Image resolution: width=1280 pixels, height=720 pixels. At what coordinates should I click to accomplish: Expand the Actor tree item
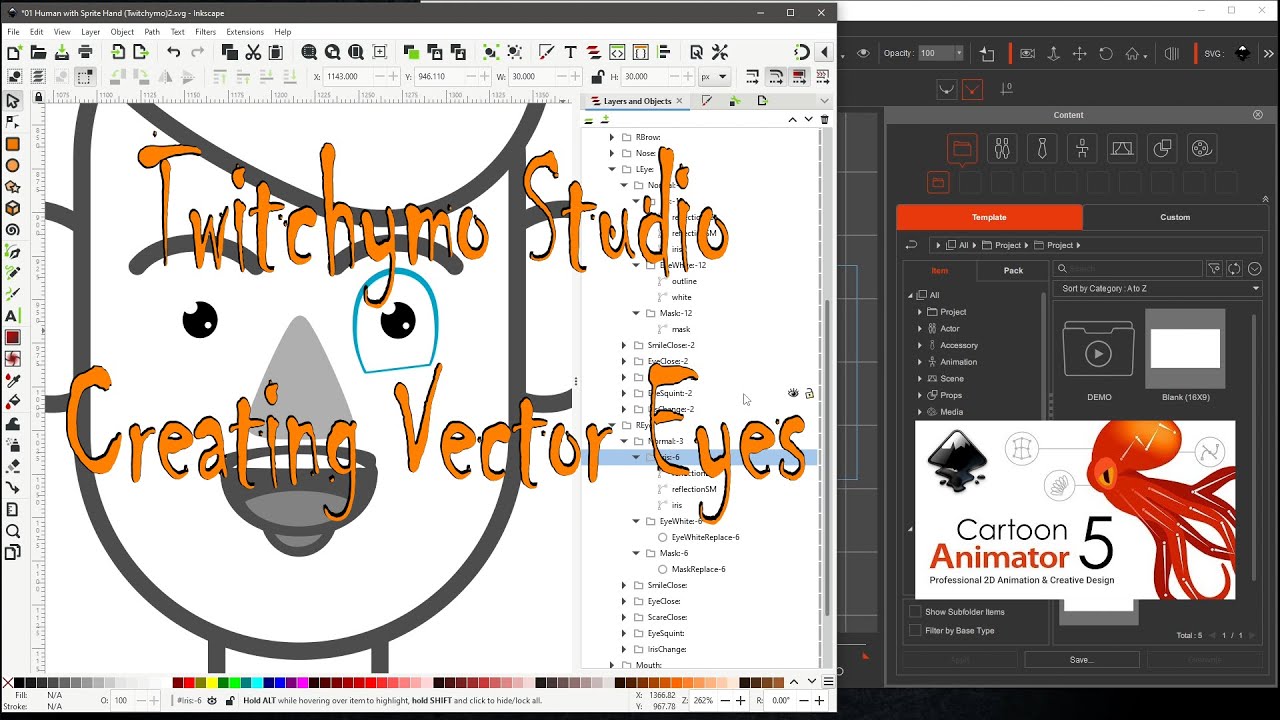coord(920,328)
